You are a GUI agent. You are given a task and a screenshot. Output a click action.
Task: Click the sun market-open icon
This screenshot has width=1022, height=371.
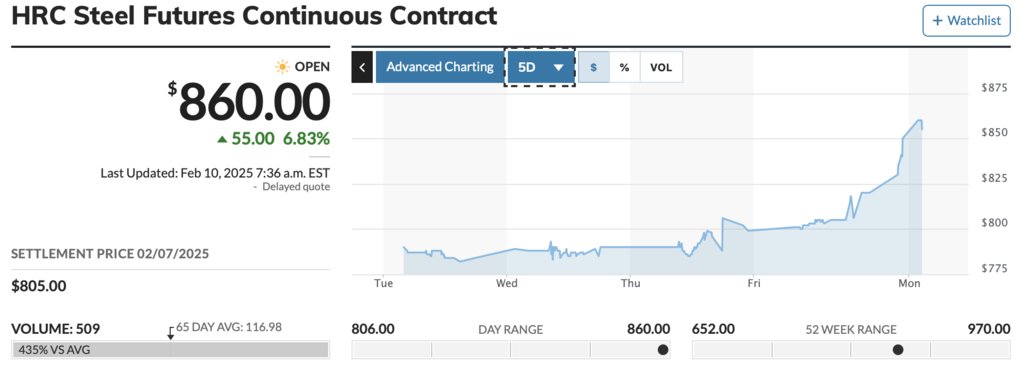pyautogui.click(x=282, y=67)
